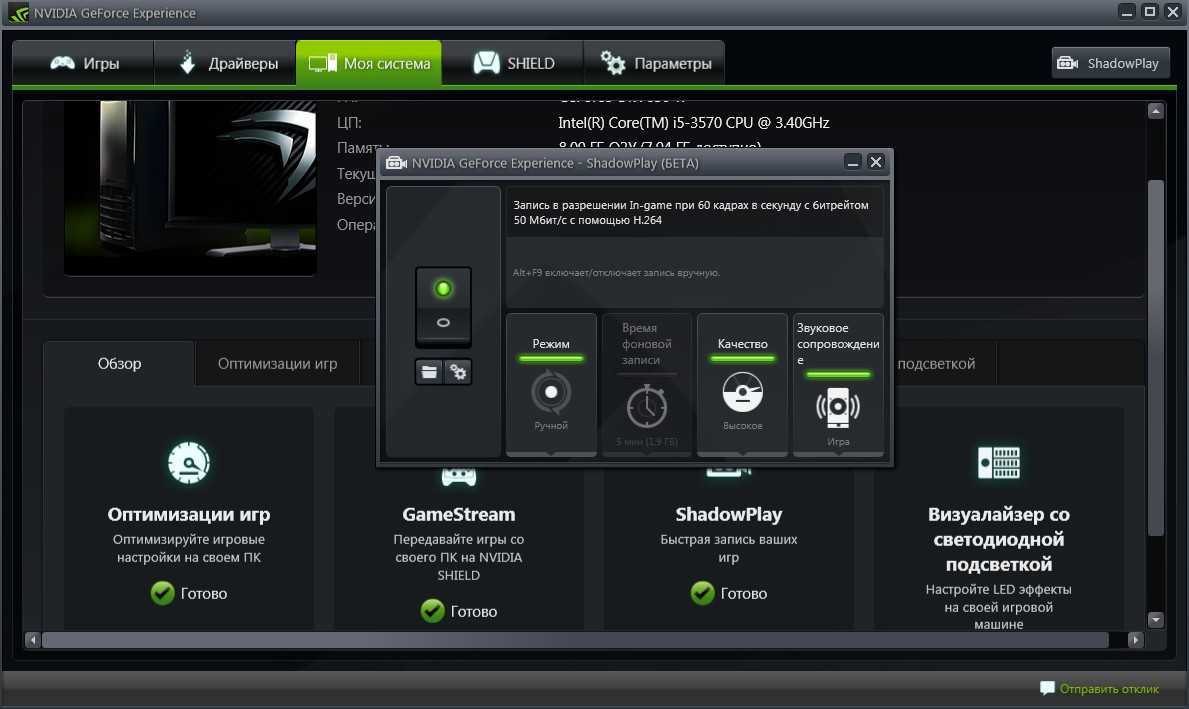
Task: Click the vertical scrollbar thumb
Action: click(1156, 358)
